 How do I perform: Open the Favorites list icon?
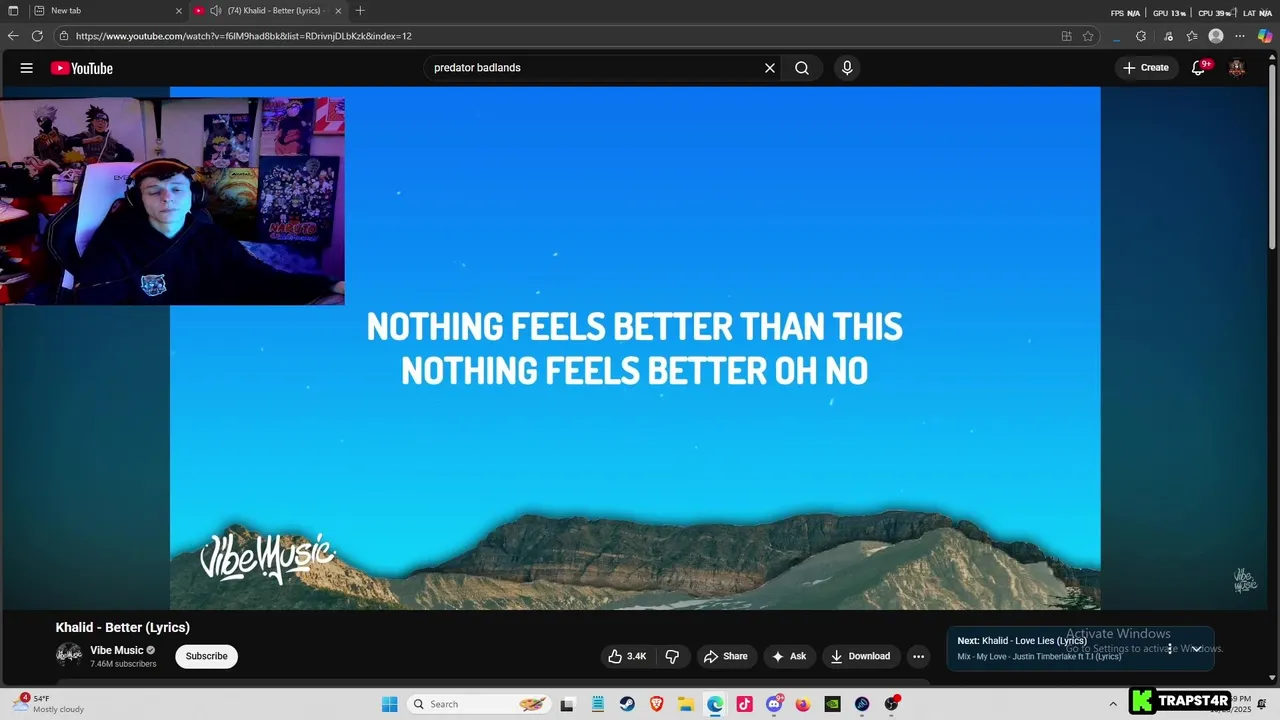[1192, 36]
